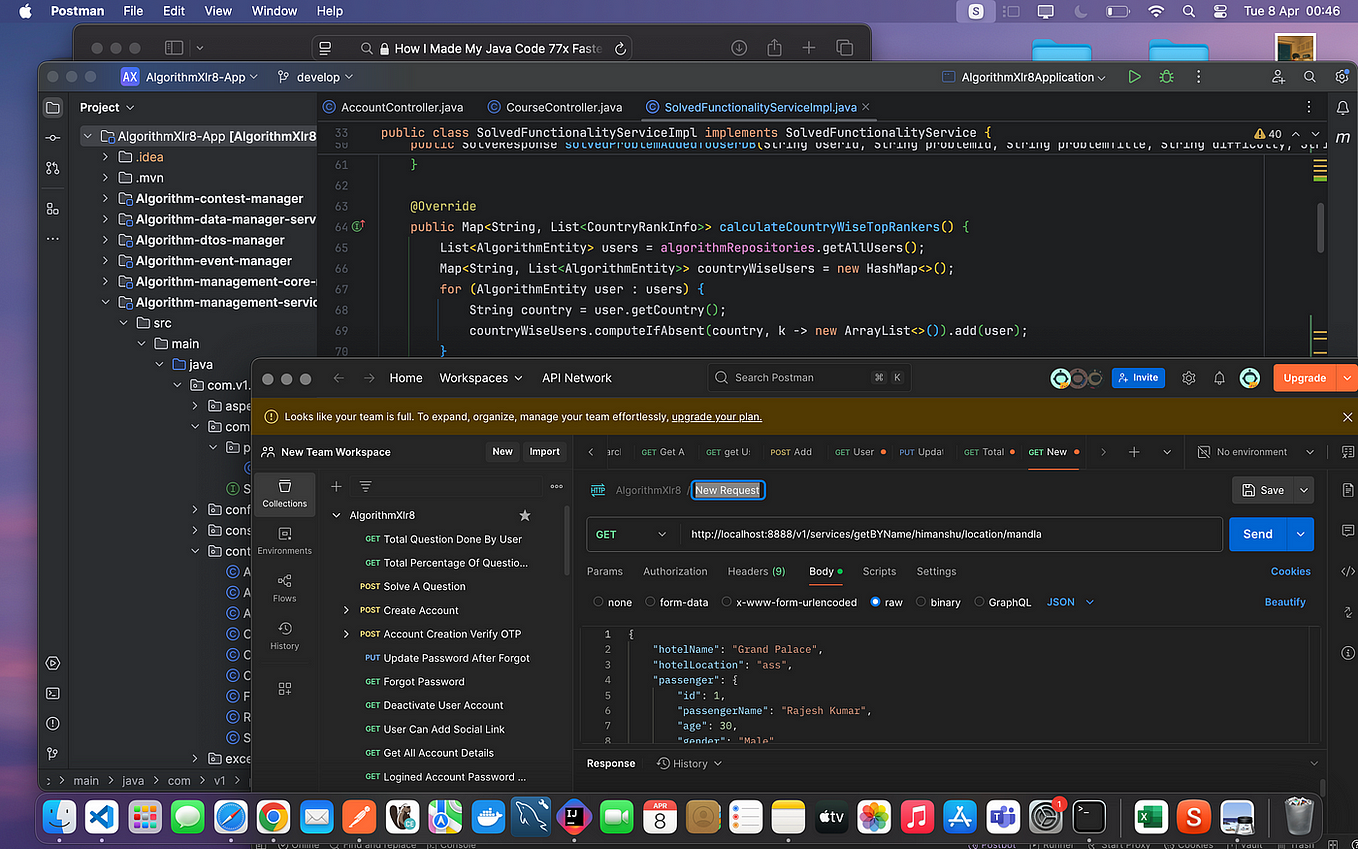Select the raw body radio button
Image resolution: width=1358 pixels, height=849 pixels.
click(x=876, y=602)
